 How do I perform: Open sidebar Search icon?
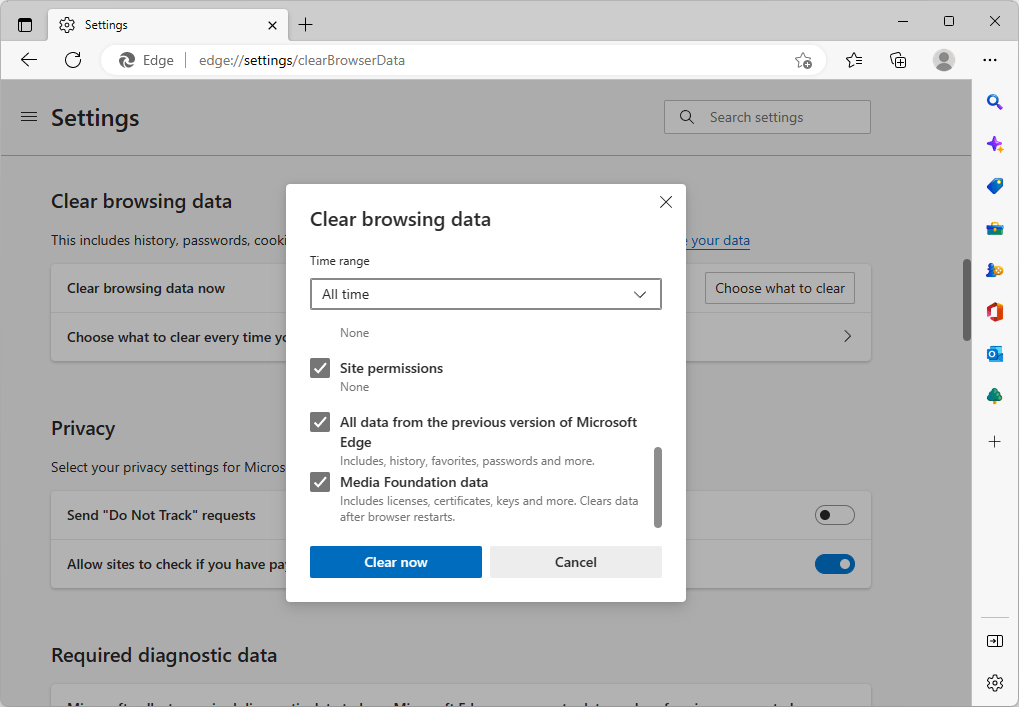(994, 102)
